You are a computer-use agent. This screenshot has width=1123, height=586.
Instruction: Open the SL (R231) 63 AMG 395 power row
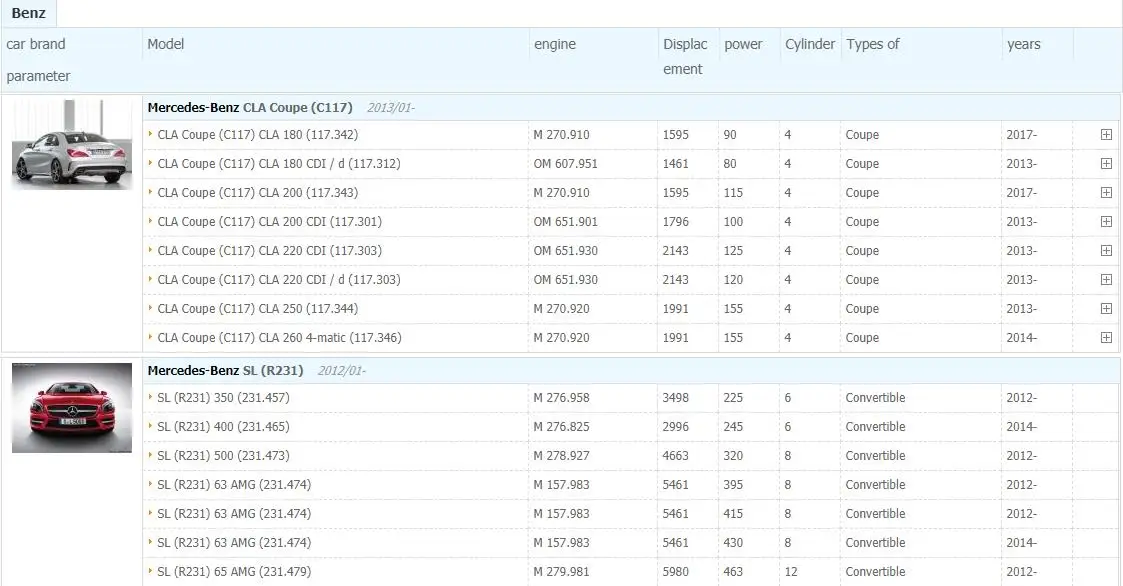click(233, 484)
